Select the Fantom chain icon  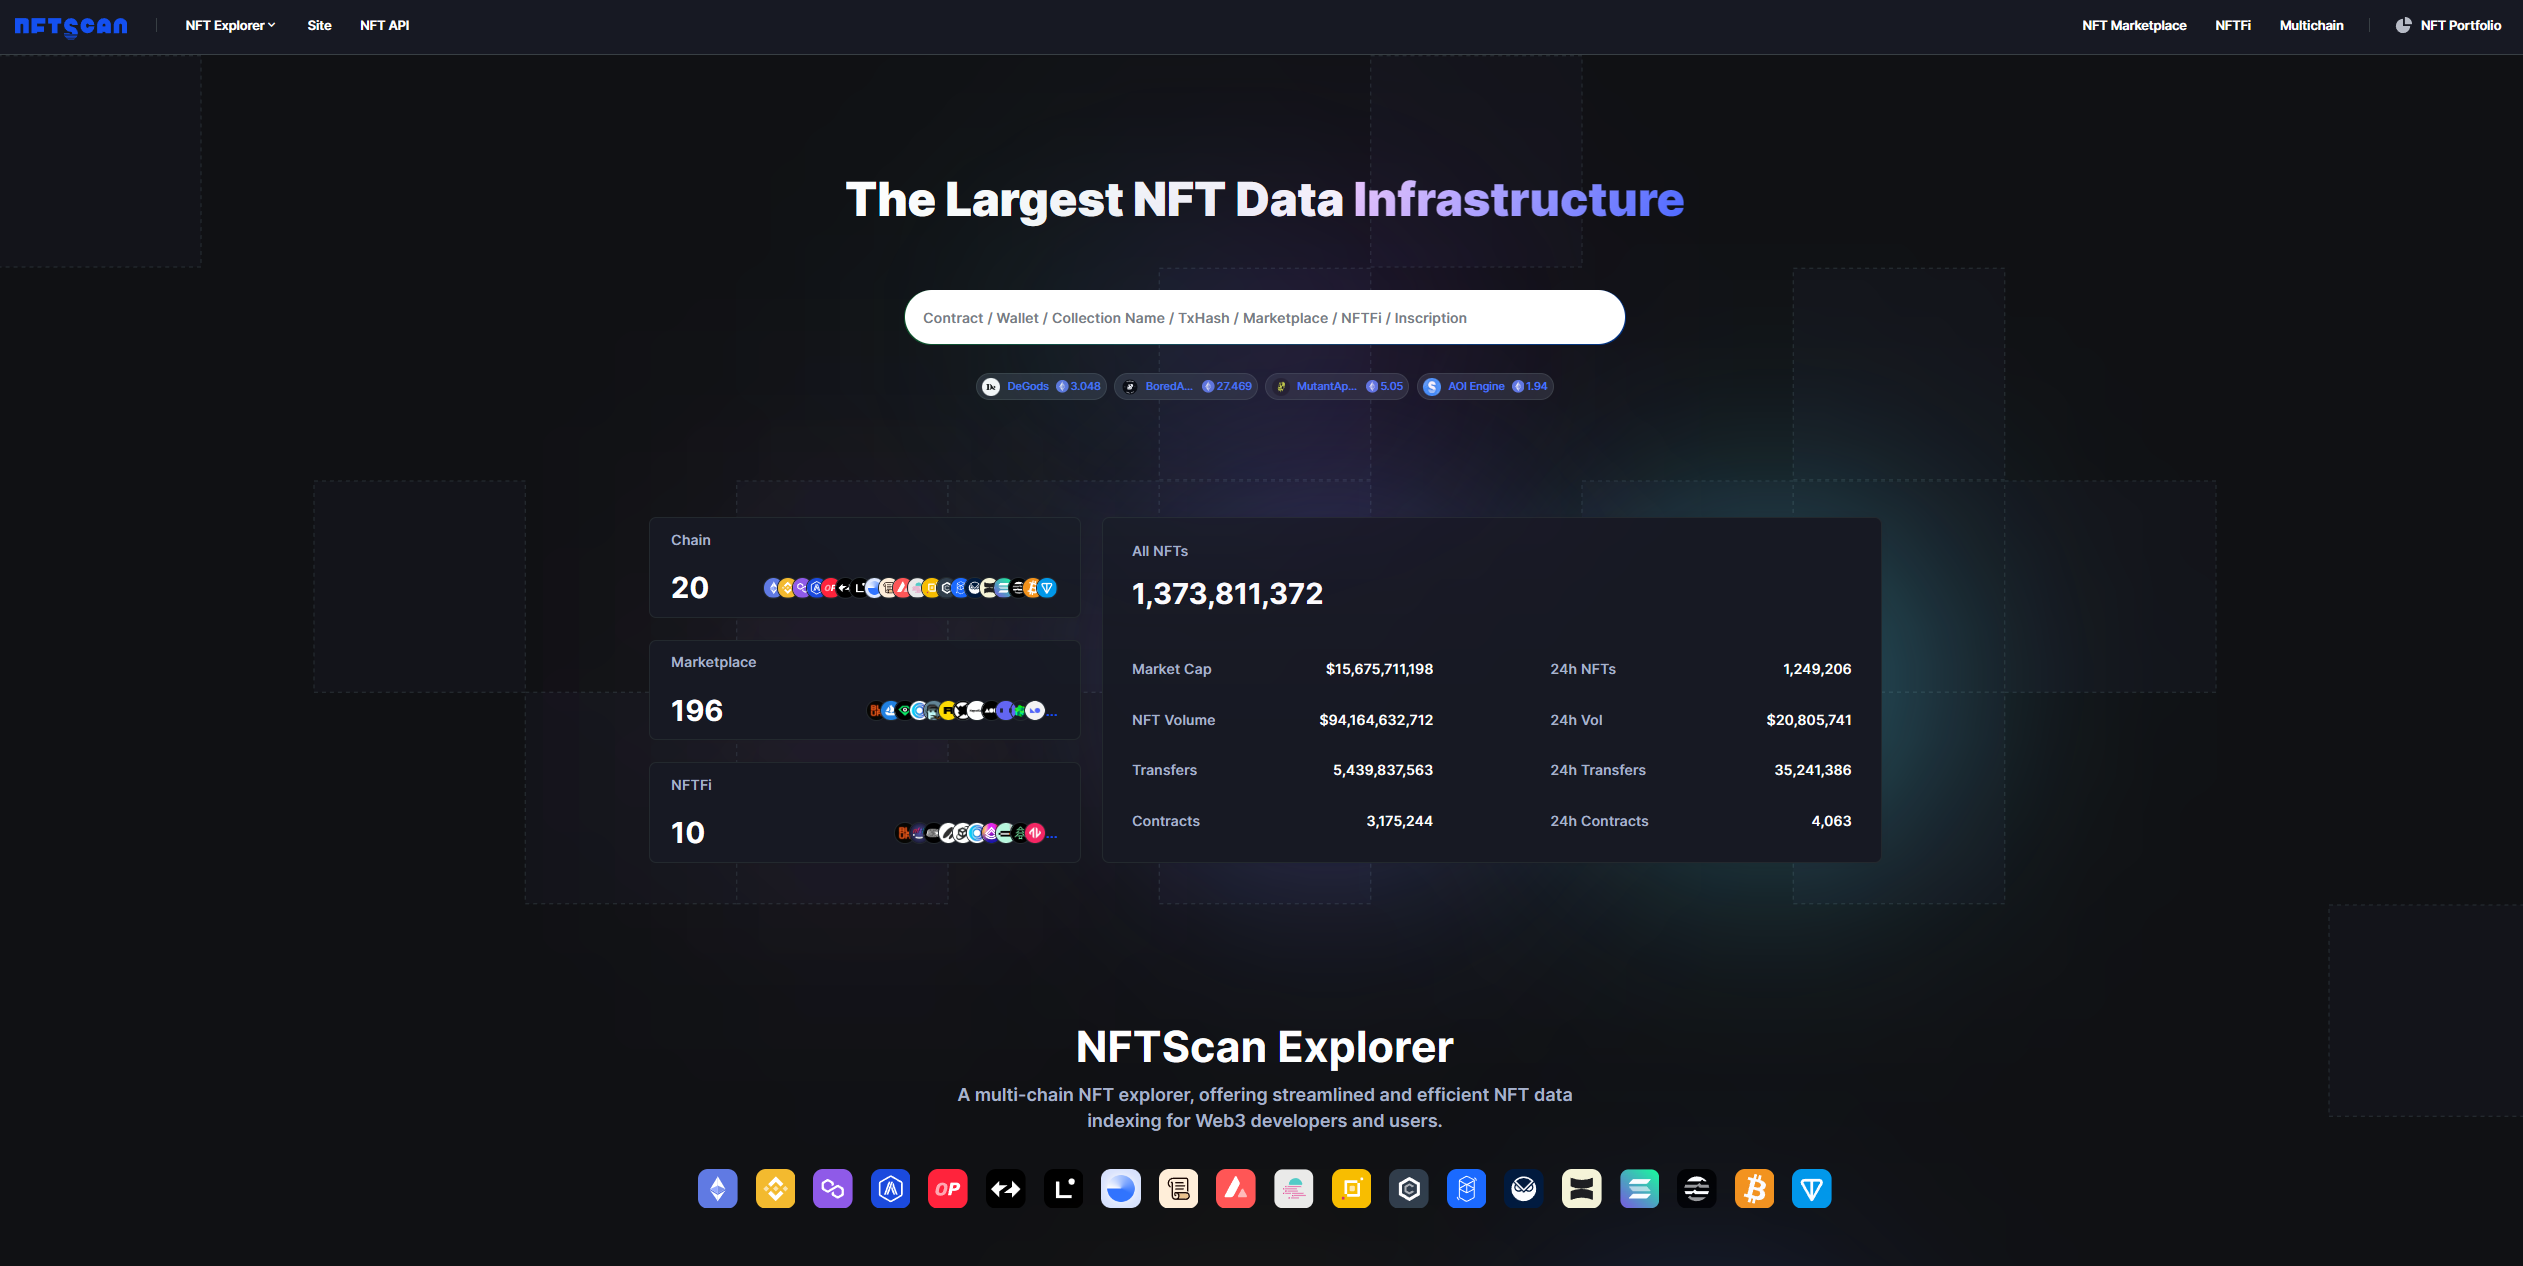click(x=1466, y=1189)
